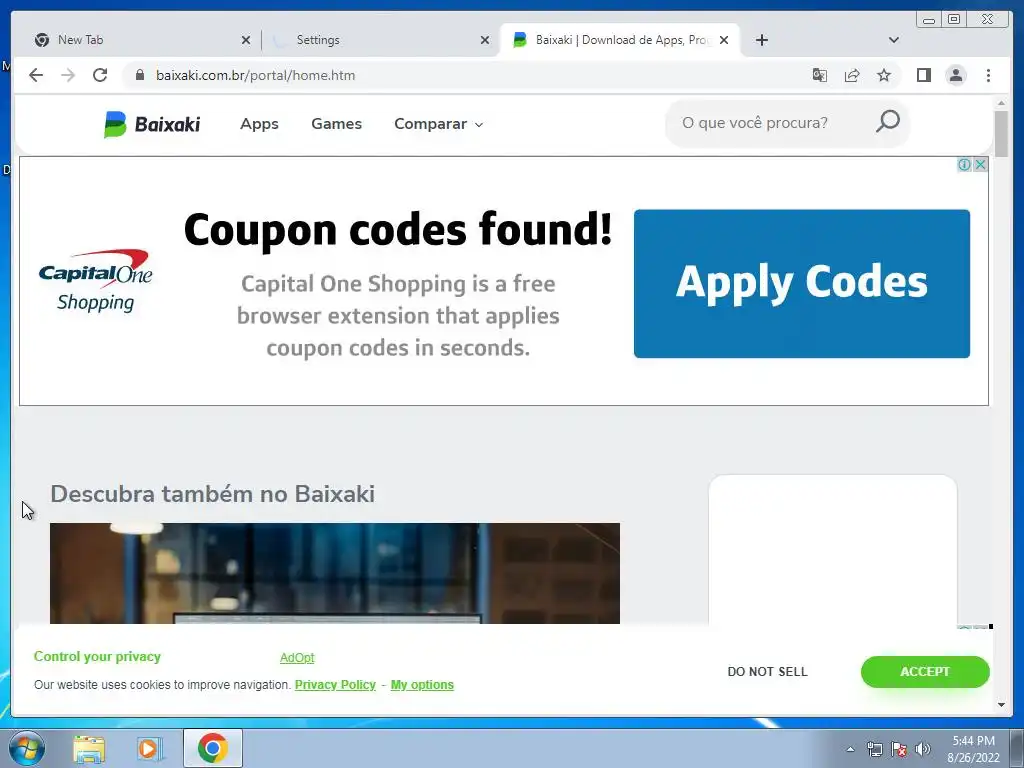
Task: Click the Baixaki logo
Action: point(152,124)
